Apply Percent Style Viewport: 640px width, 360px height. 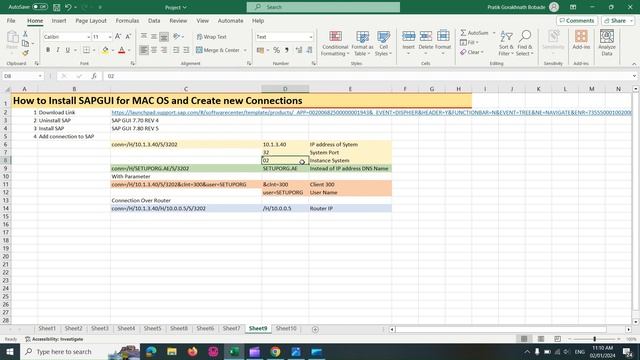click(276, 50)
